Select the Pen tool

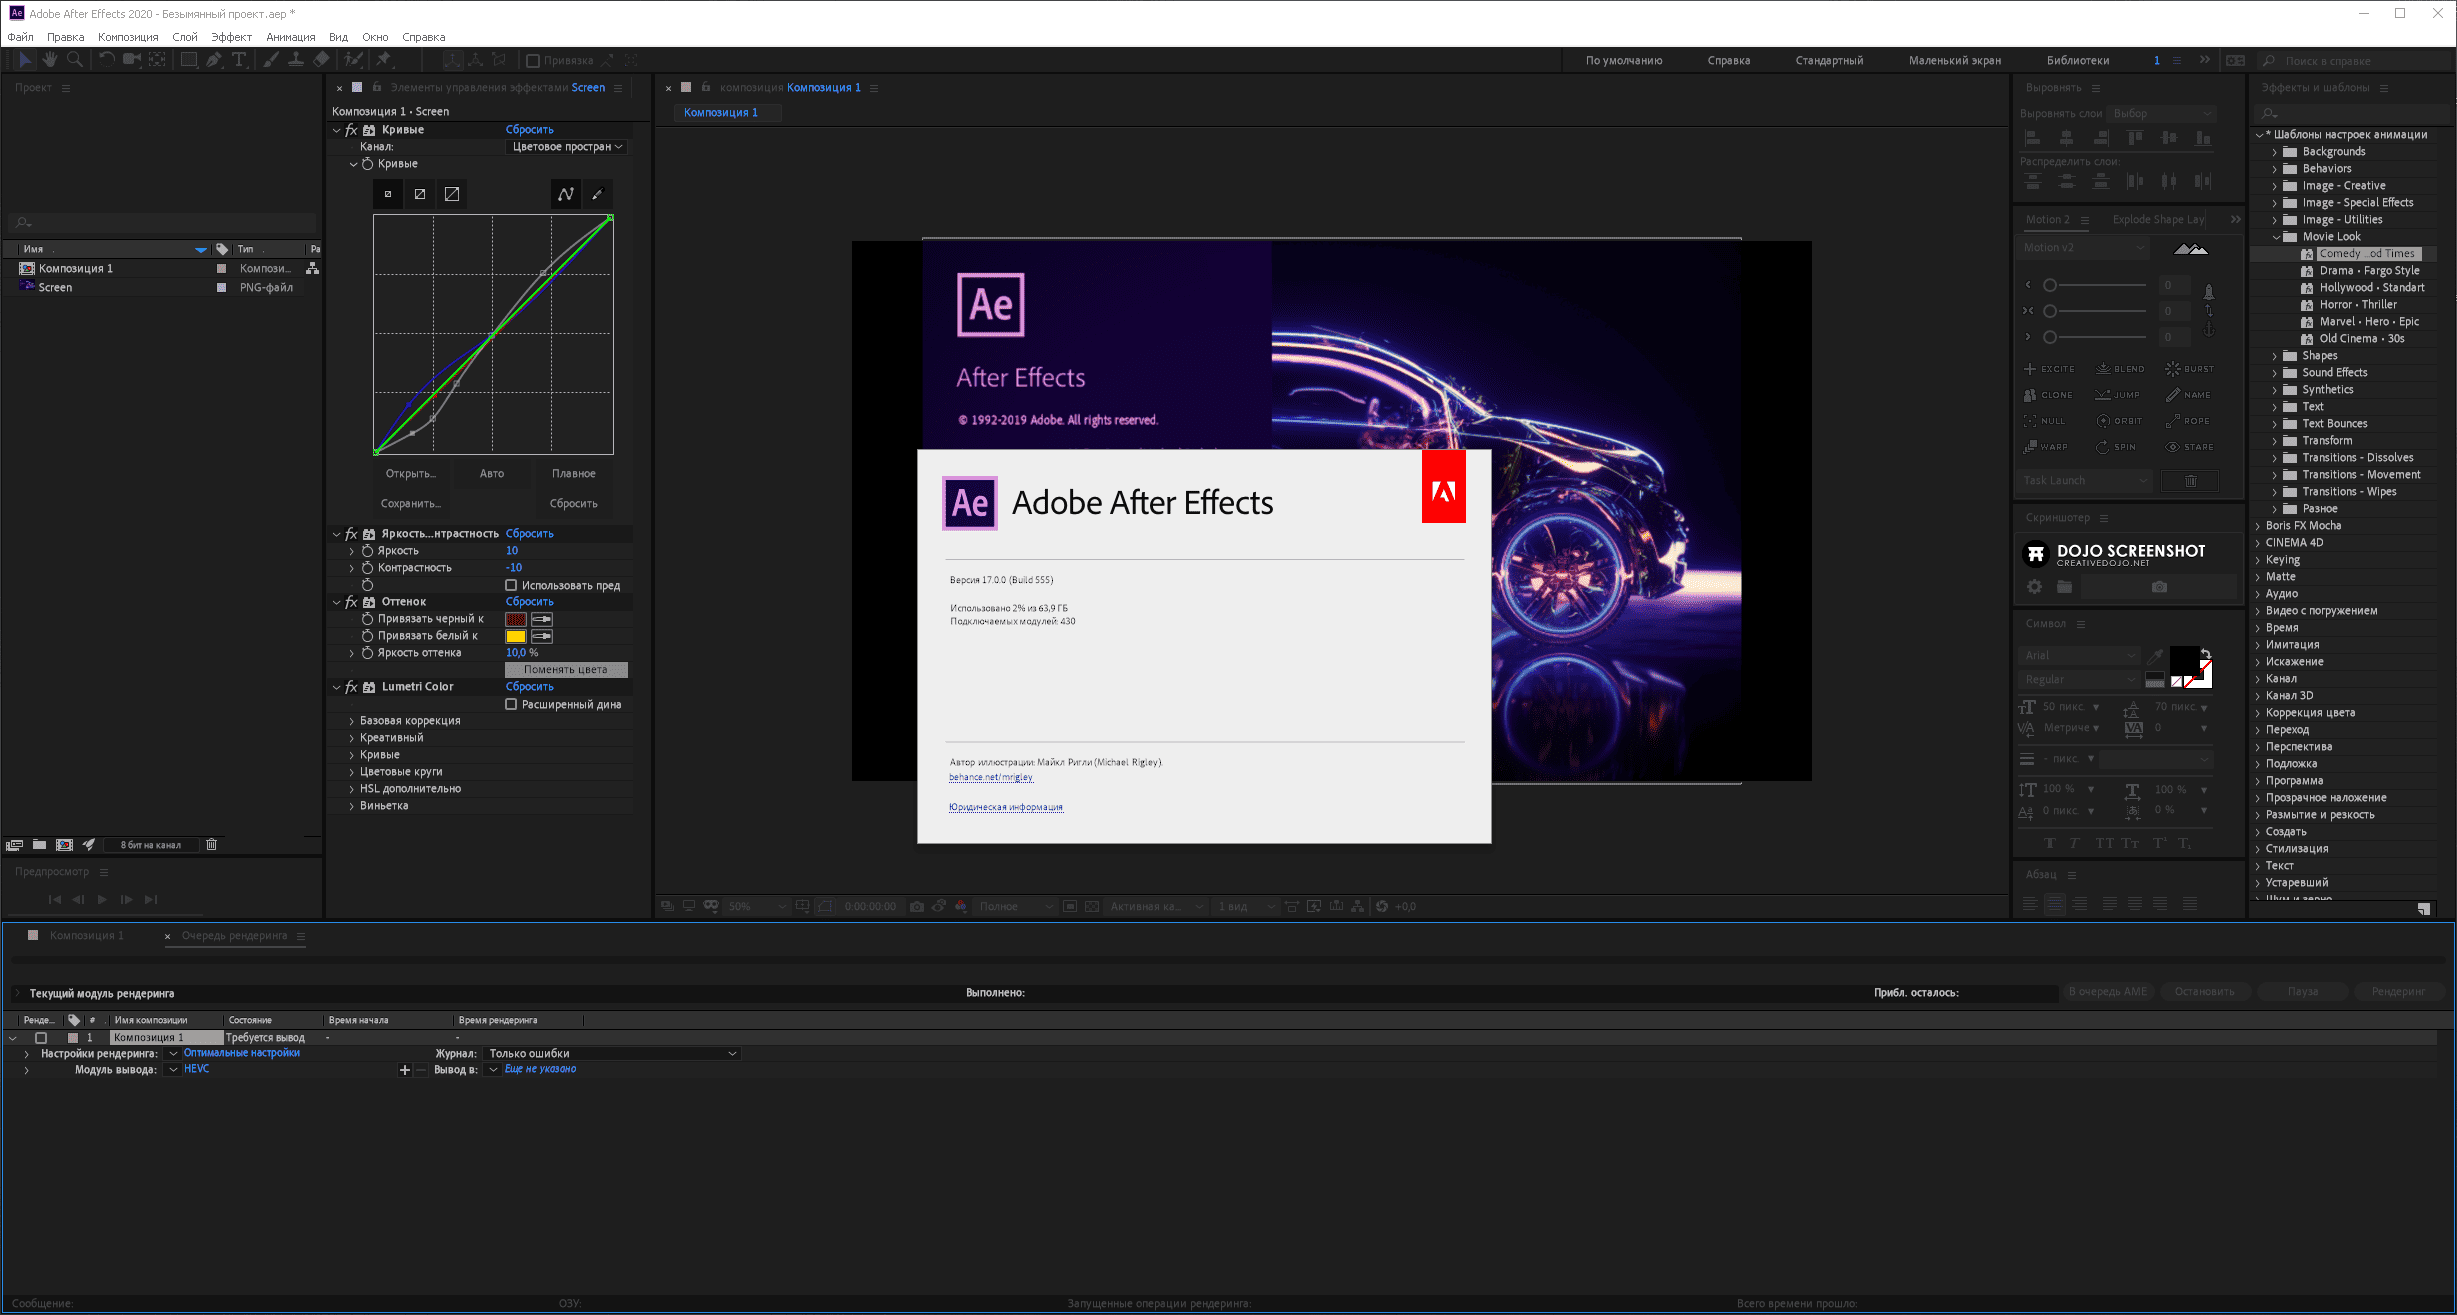click(214, 60)
